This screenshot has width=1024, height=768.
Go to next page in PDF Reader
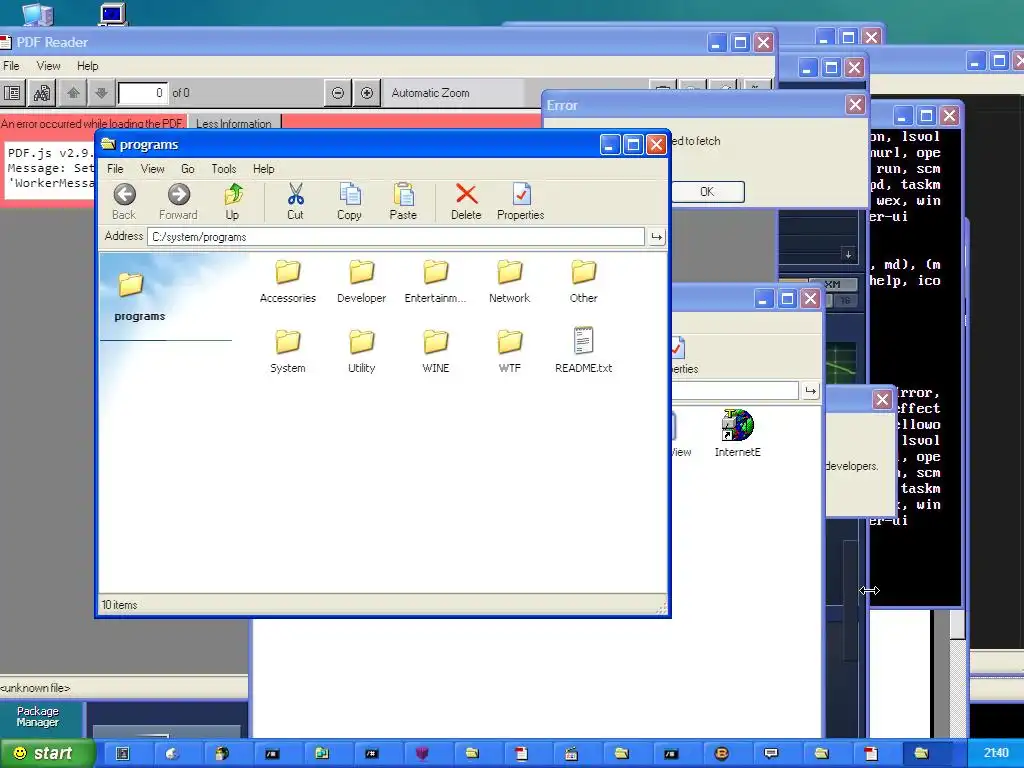[101, 93]
